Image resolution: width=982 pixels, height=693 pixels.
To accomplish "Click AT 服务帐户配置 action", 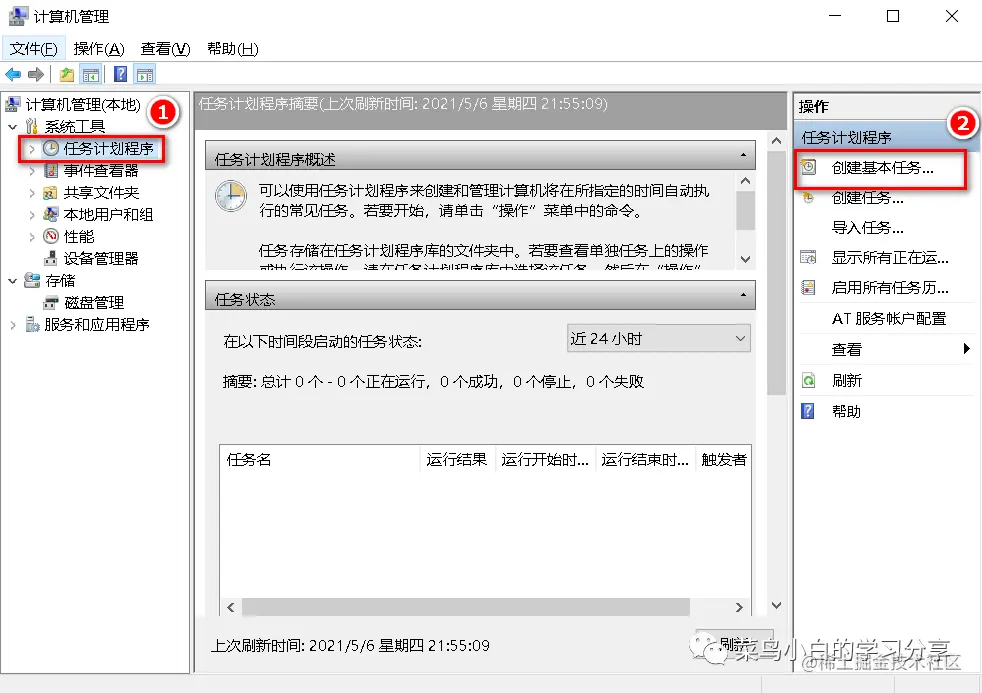I will click(889, 319).
